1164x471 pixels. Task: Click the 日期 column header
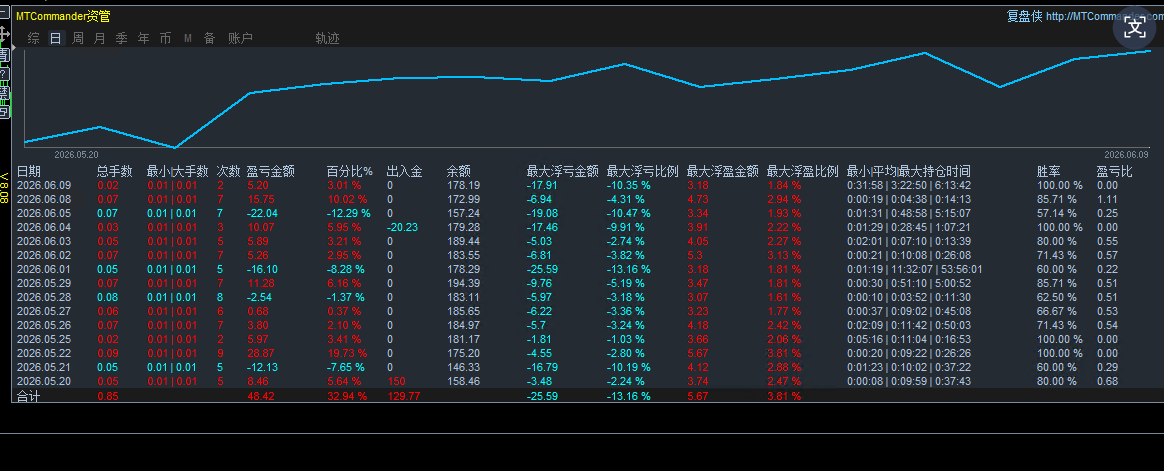(29, 172)
